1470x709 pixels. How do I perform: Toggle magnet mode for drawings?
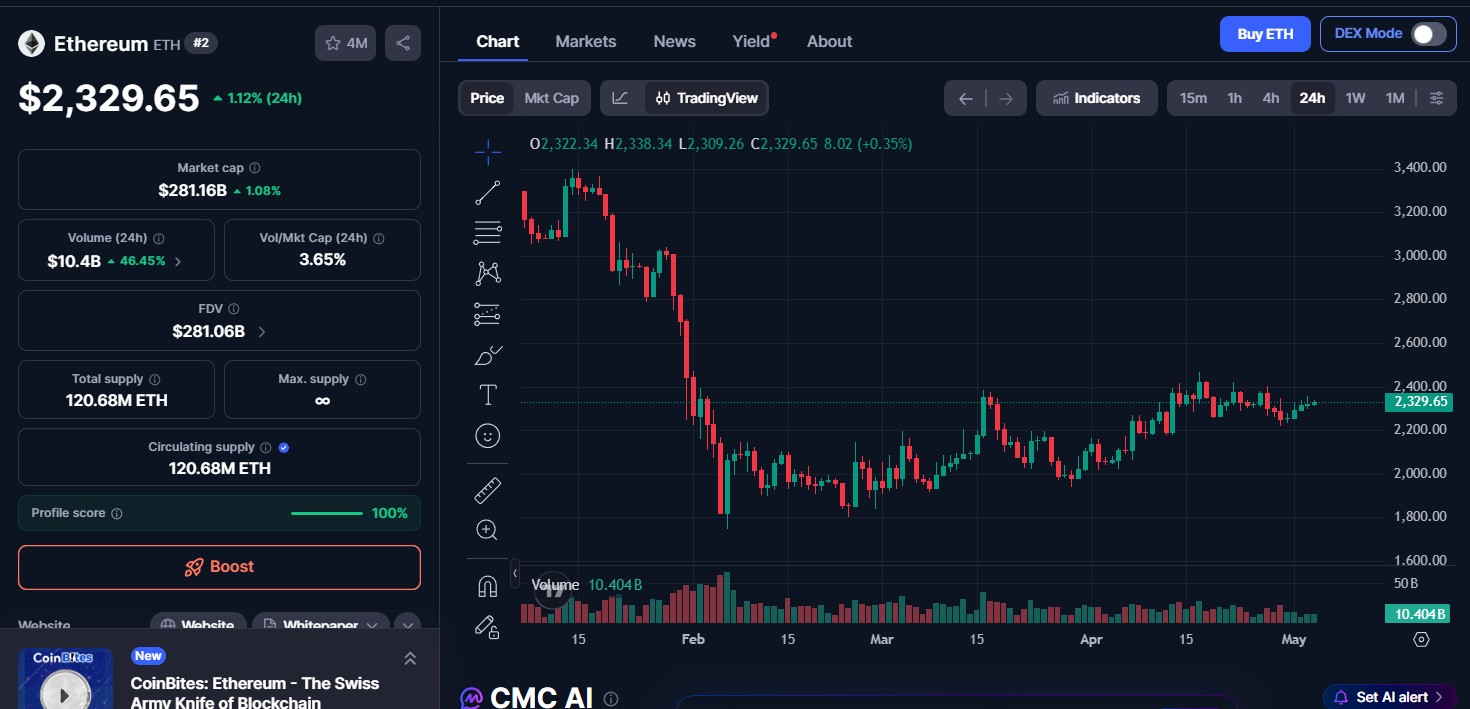(x=487, y=586)
